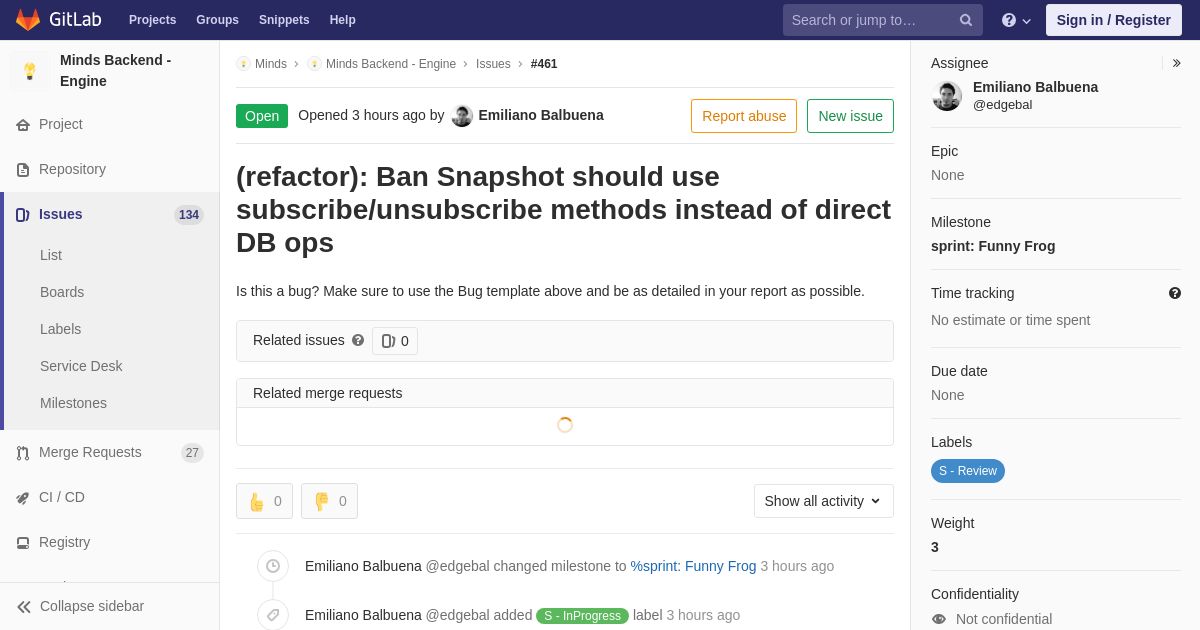Click the clock icon on milestone activity

tap(273, 566)
